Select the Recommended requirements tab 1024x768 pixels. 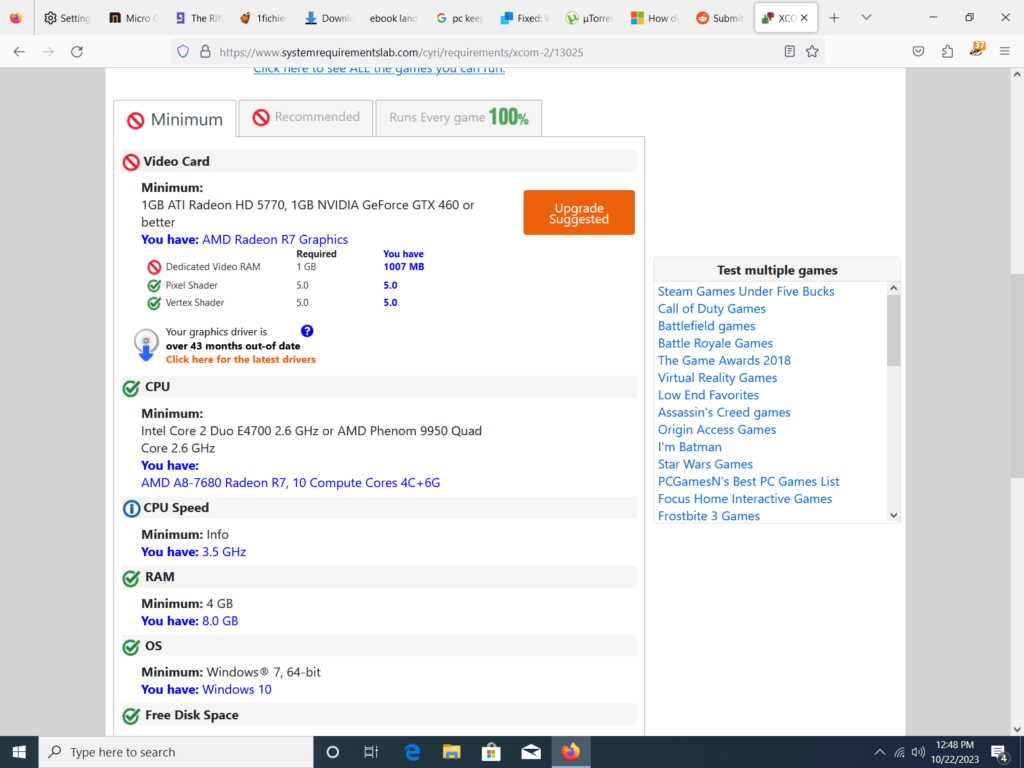pos(306,118)
